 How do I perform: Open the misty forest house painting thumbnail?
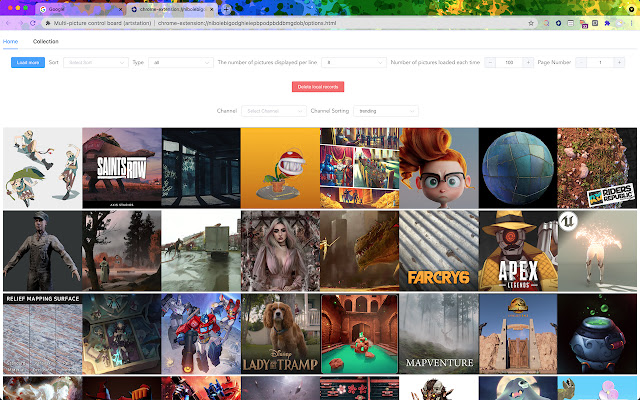click(x=122, y=251)
